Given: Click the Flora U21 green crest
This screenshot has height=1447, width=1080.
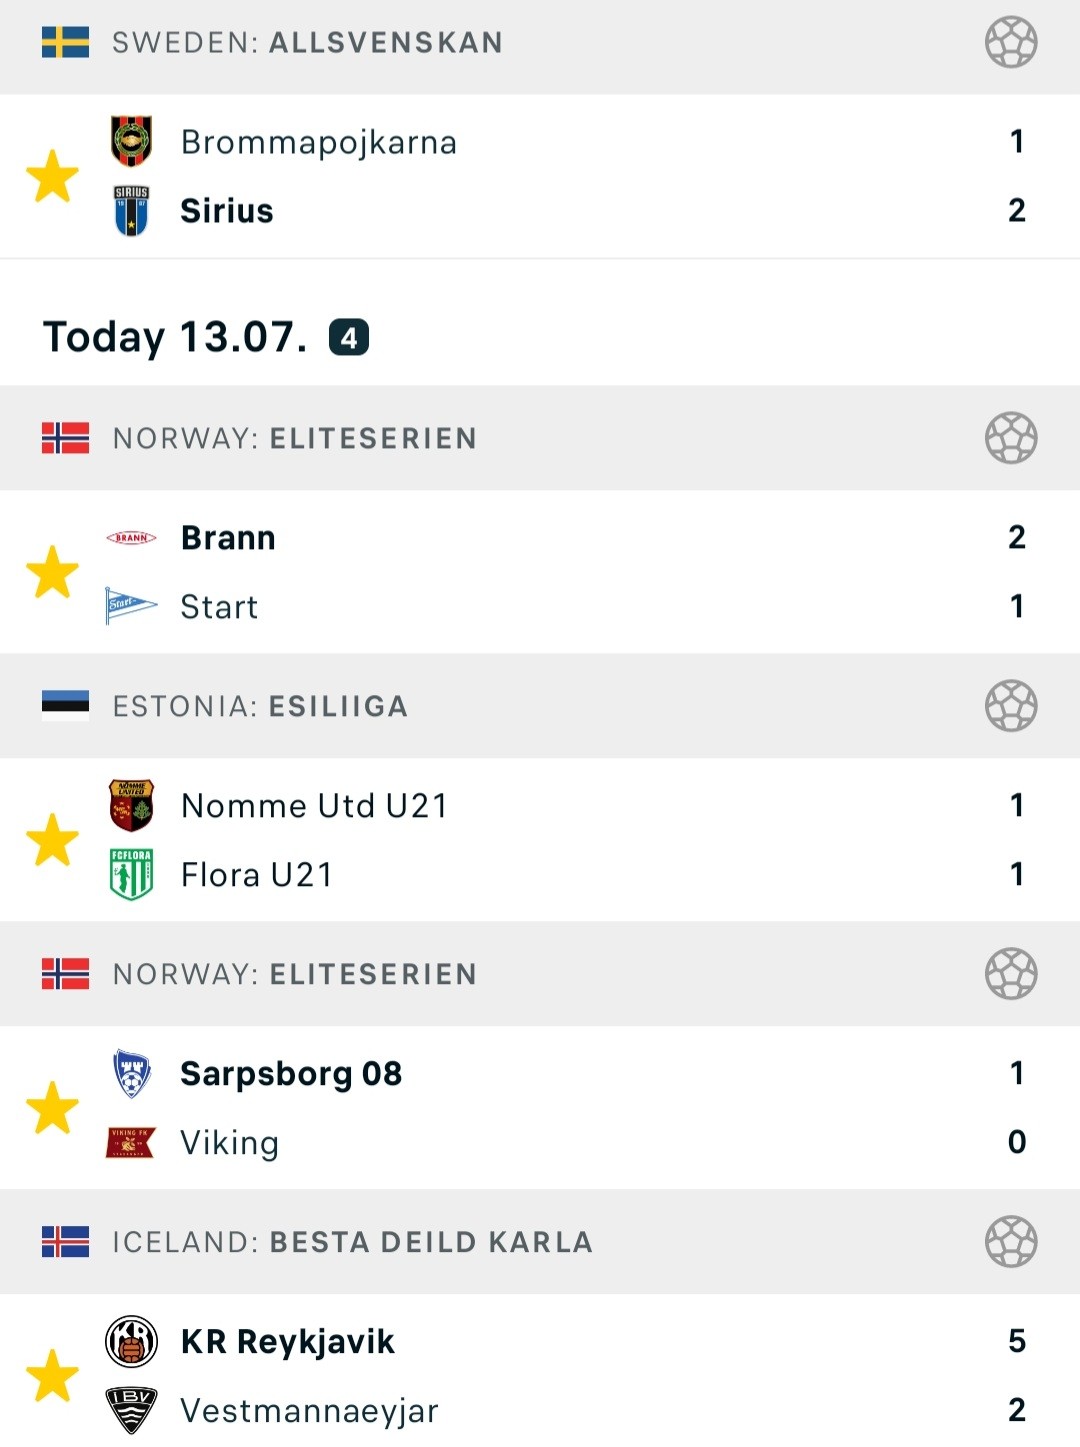Looking at the screenshot, I should tap(131, 875).
